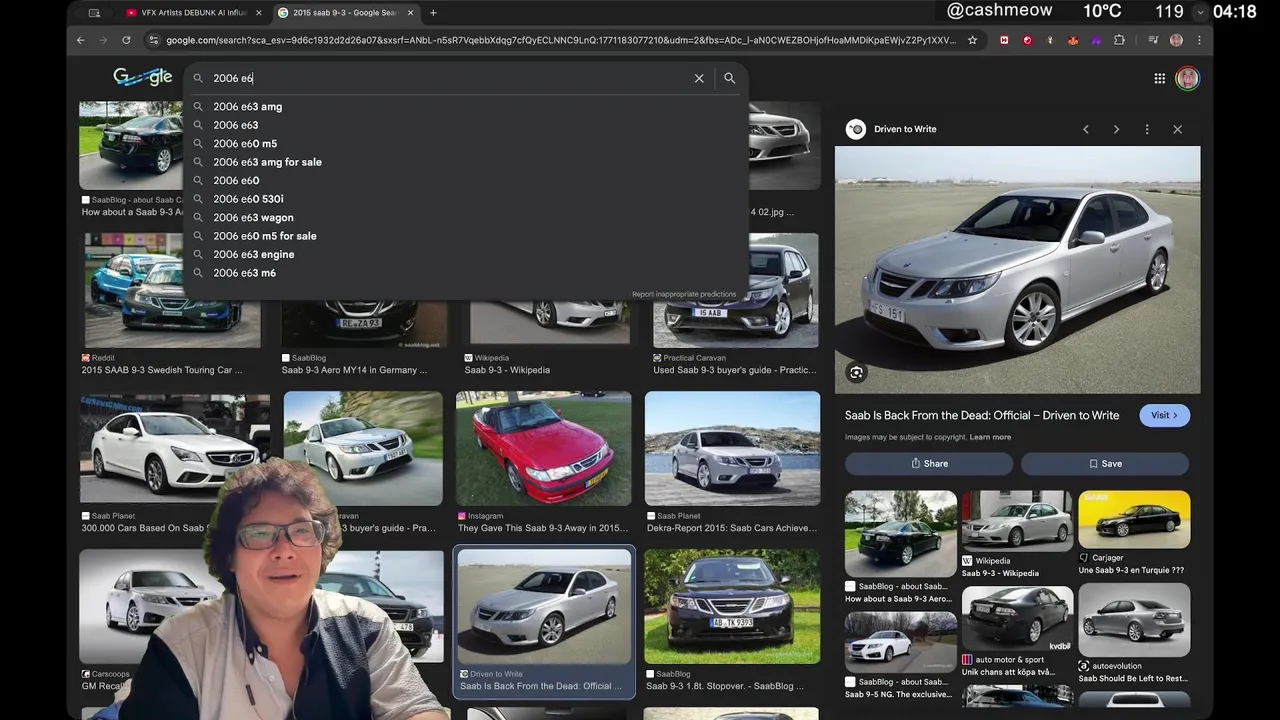Open the Google apps grid icon
Image resolution: width=1280 pixels, height=720 pixels.
(x=1159, y=78)
